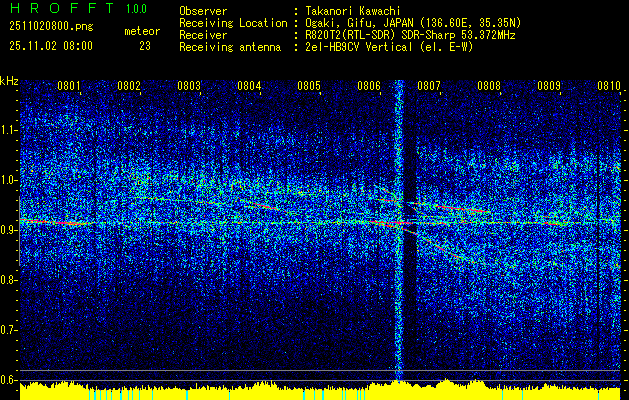Click time marker 0805

click(309, 86)
